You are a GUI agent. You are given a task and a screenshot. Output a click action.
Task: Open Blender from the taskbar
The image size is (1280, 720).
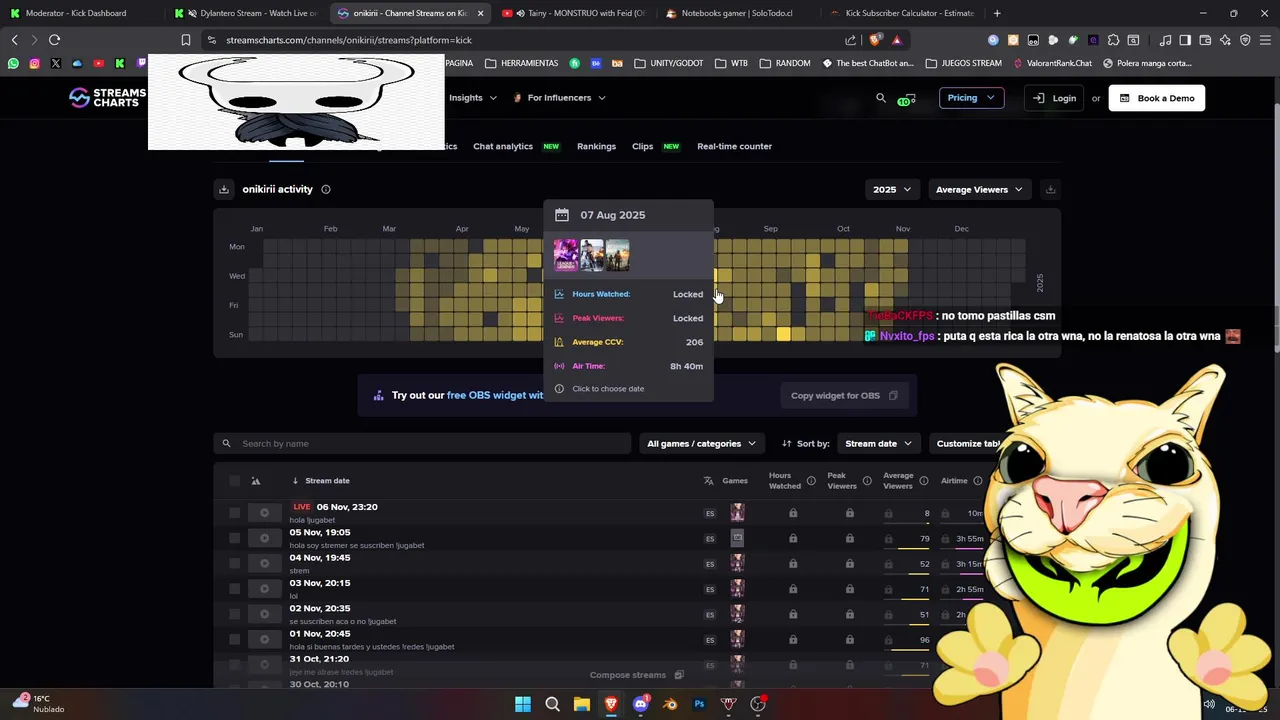pos(670,704)
